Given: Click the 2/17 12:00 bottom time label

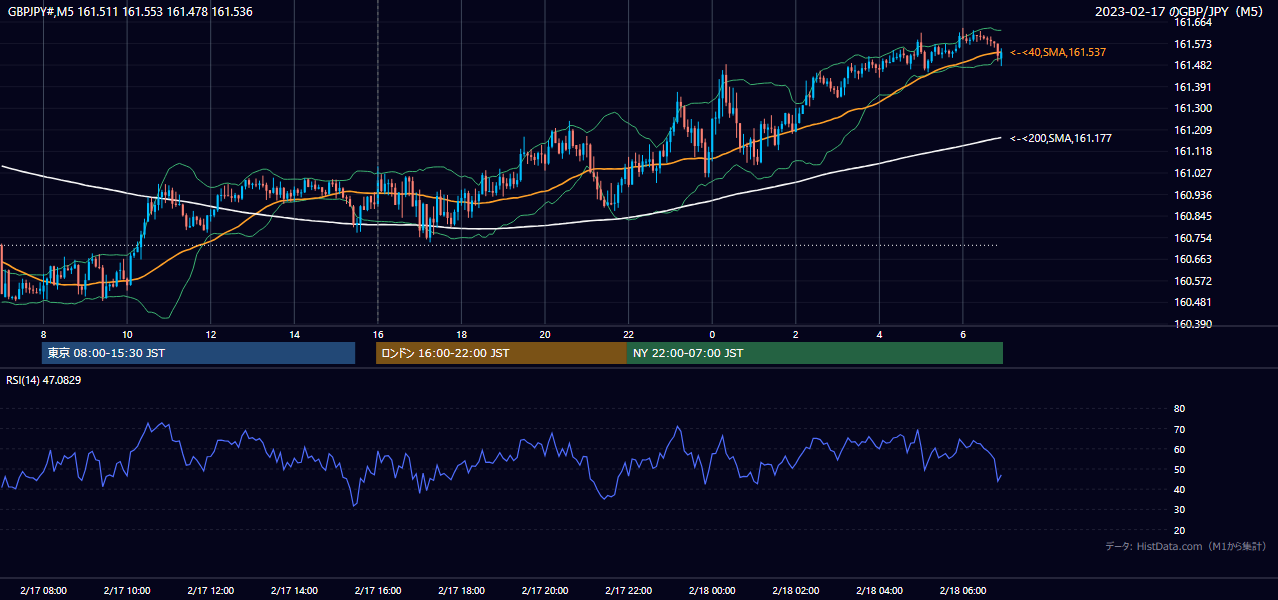Looking at the screenshot, I should pos(210,591).
